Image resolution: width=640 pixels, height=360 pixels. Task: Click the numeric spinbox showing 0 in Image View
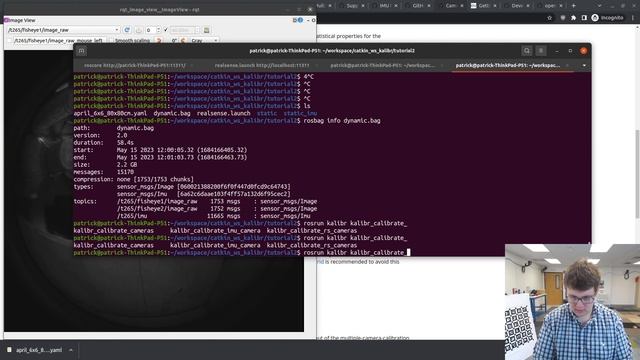[x=153, y=30]
